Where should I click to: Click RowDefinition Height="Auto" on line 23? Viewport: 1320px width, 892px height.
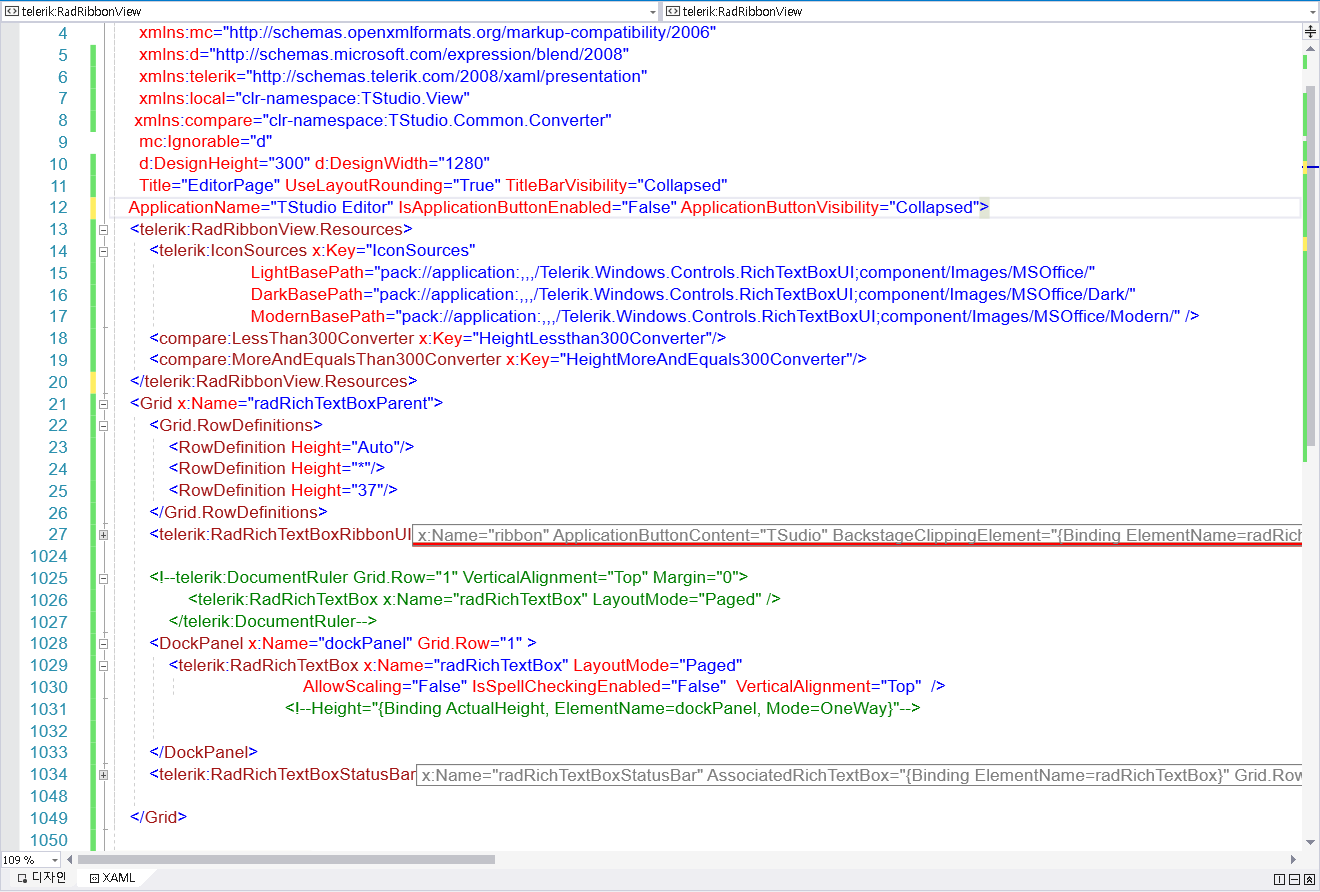pyautogui.click(x=291, y=448)
